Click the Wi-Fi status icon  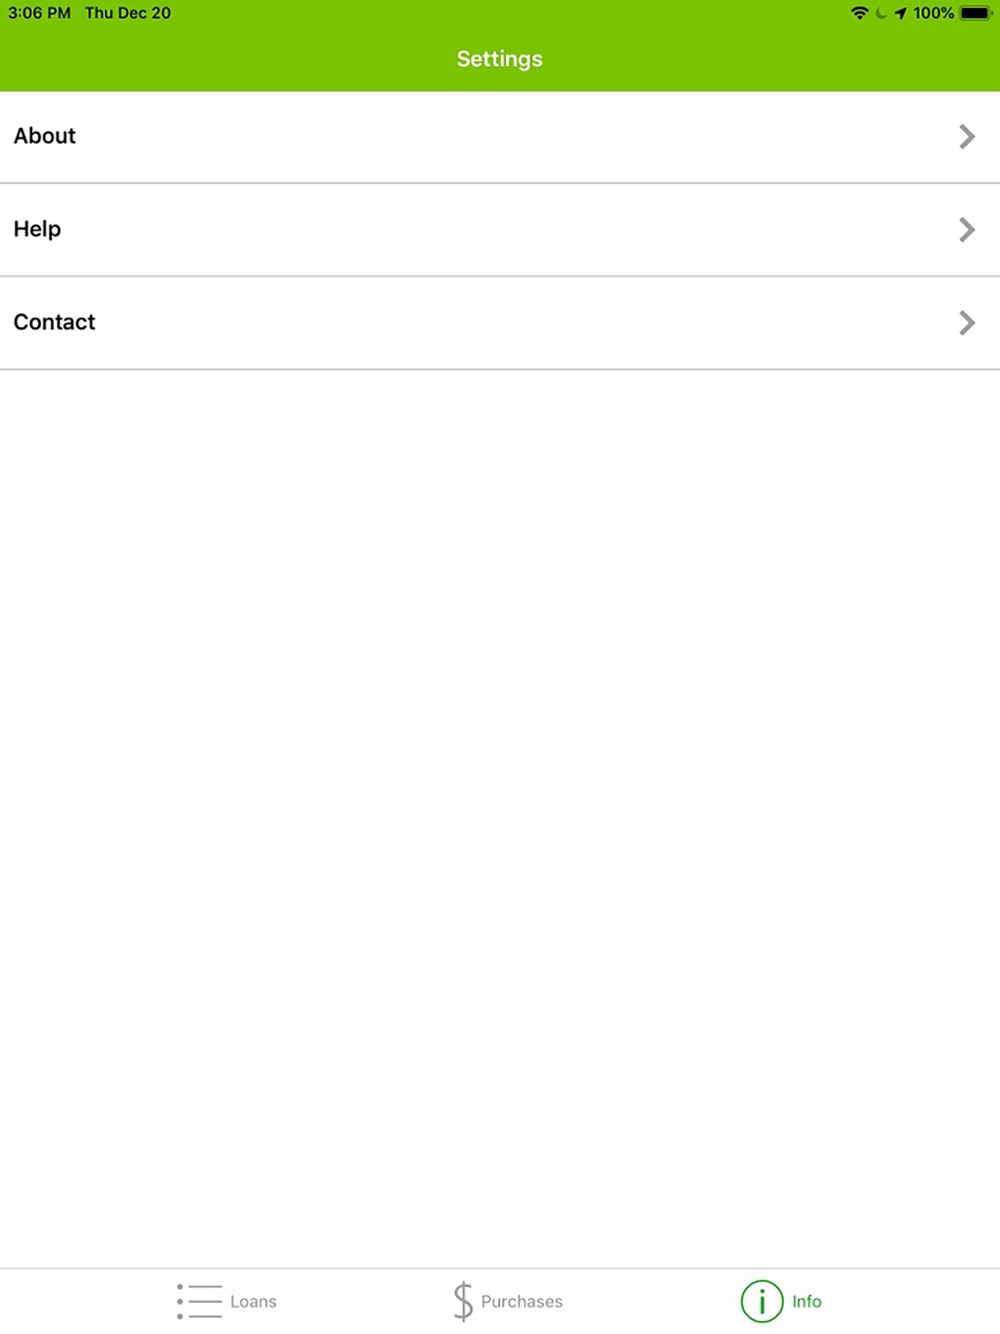click(x=859, y=13)
